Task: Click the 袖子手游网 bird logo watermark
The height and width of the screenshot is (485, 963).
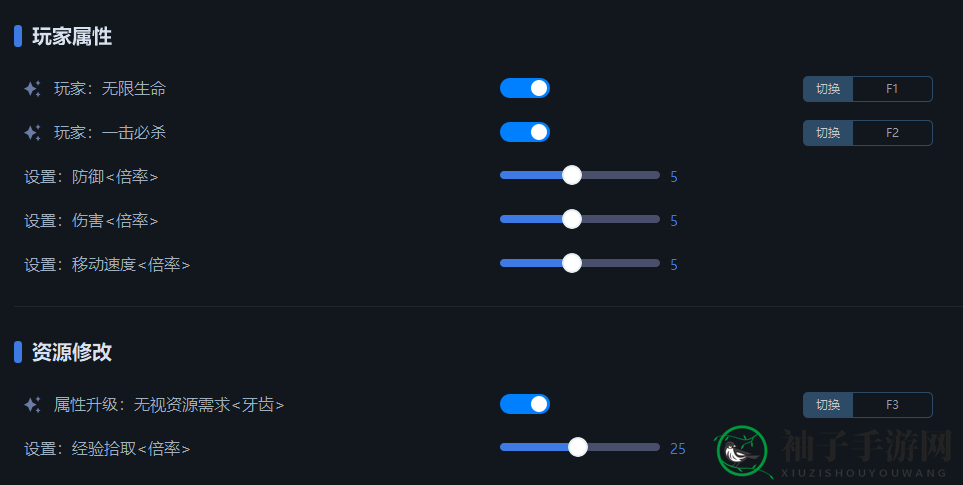Action: 742,452
